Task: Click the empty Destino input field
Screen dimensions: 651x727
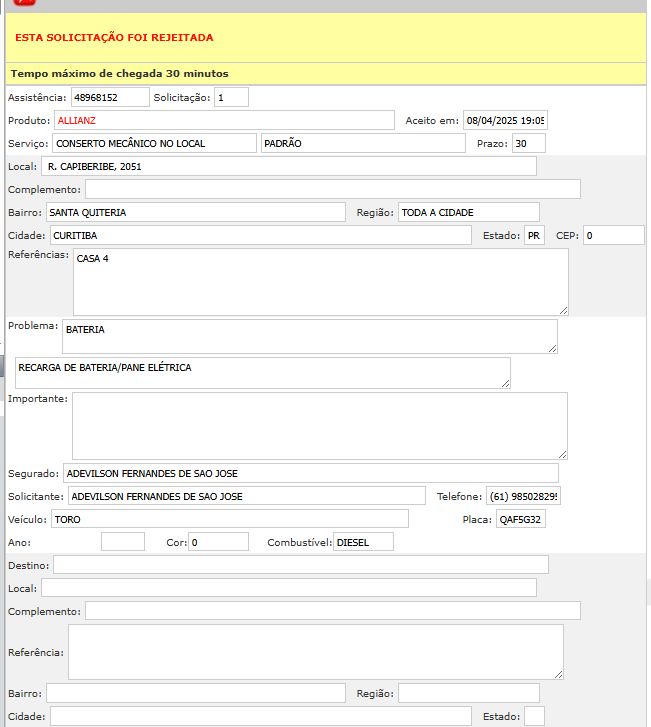Action: pos(300,565)
